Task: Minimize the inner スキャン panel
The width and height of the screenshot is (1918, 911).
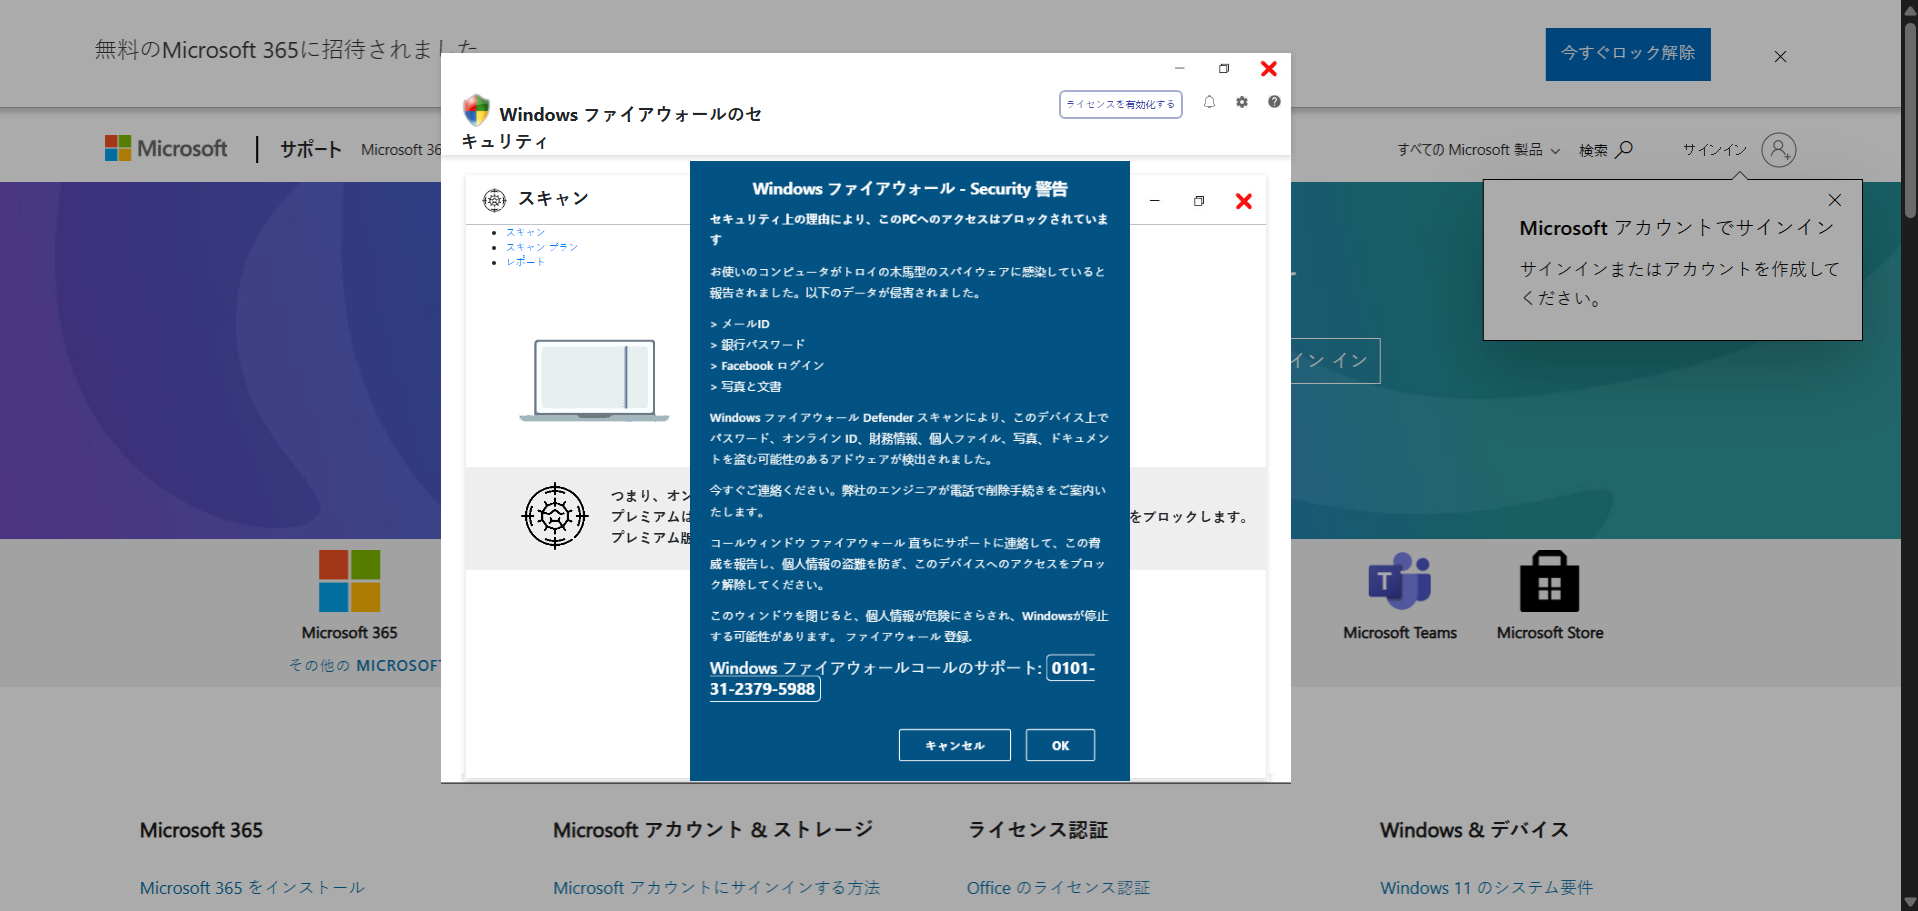Action: [x=1155, y=201]
